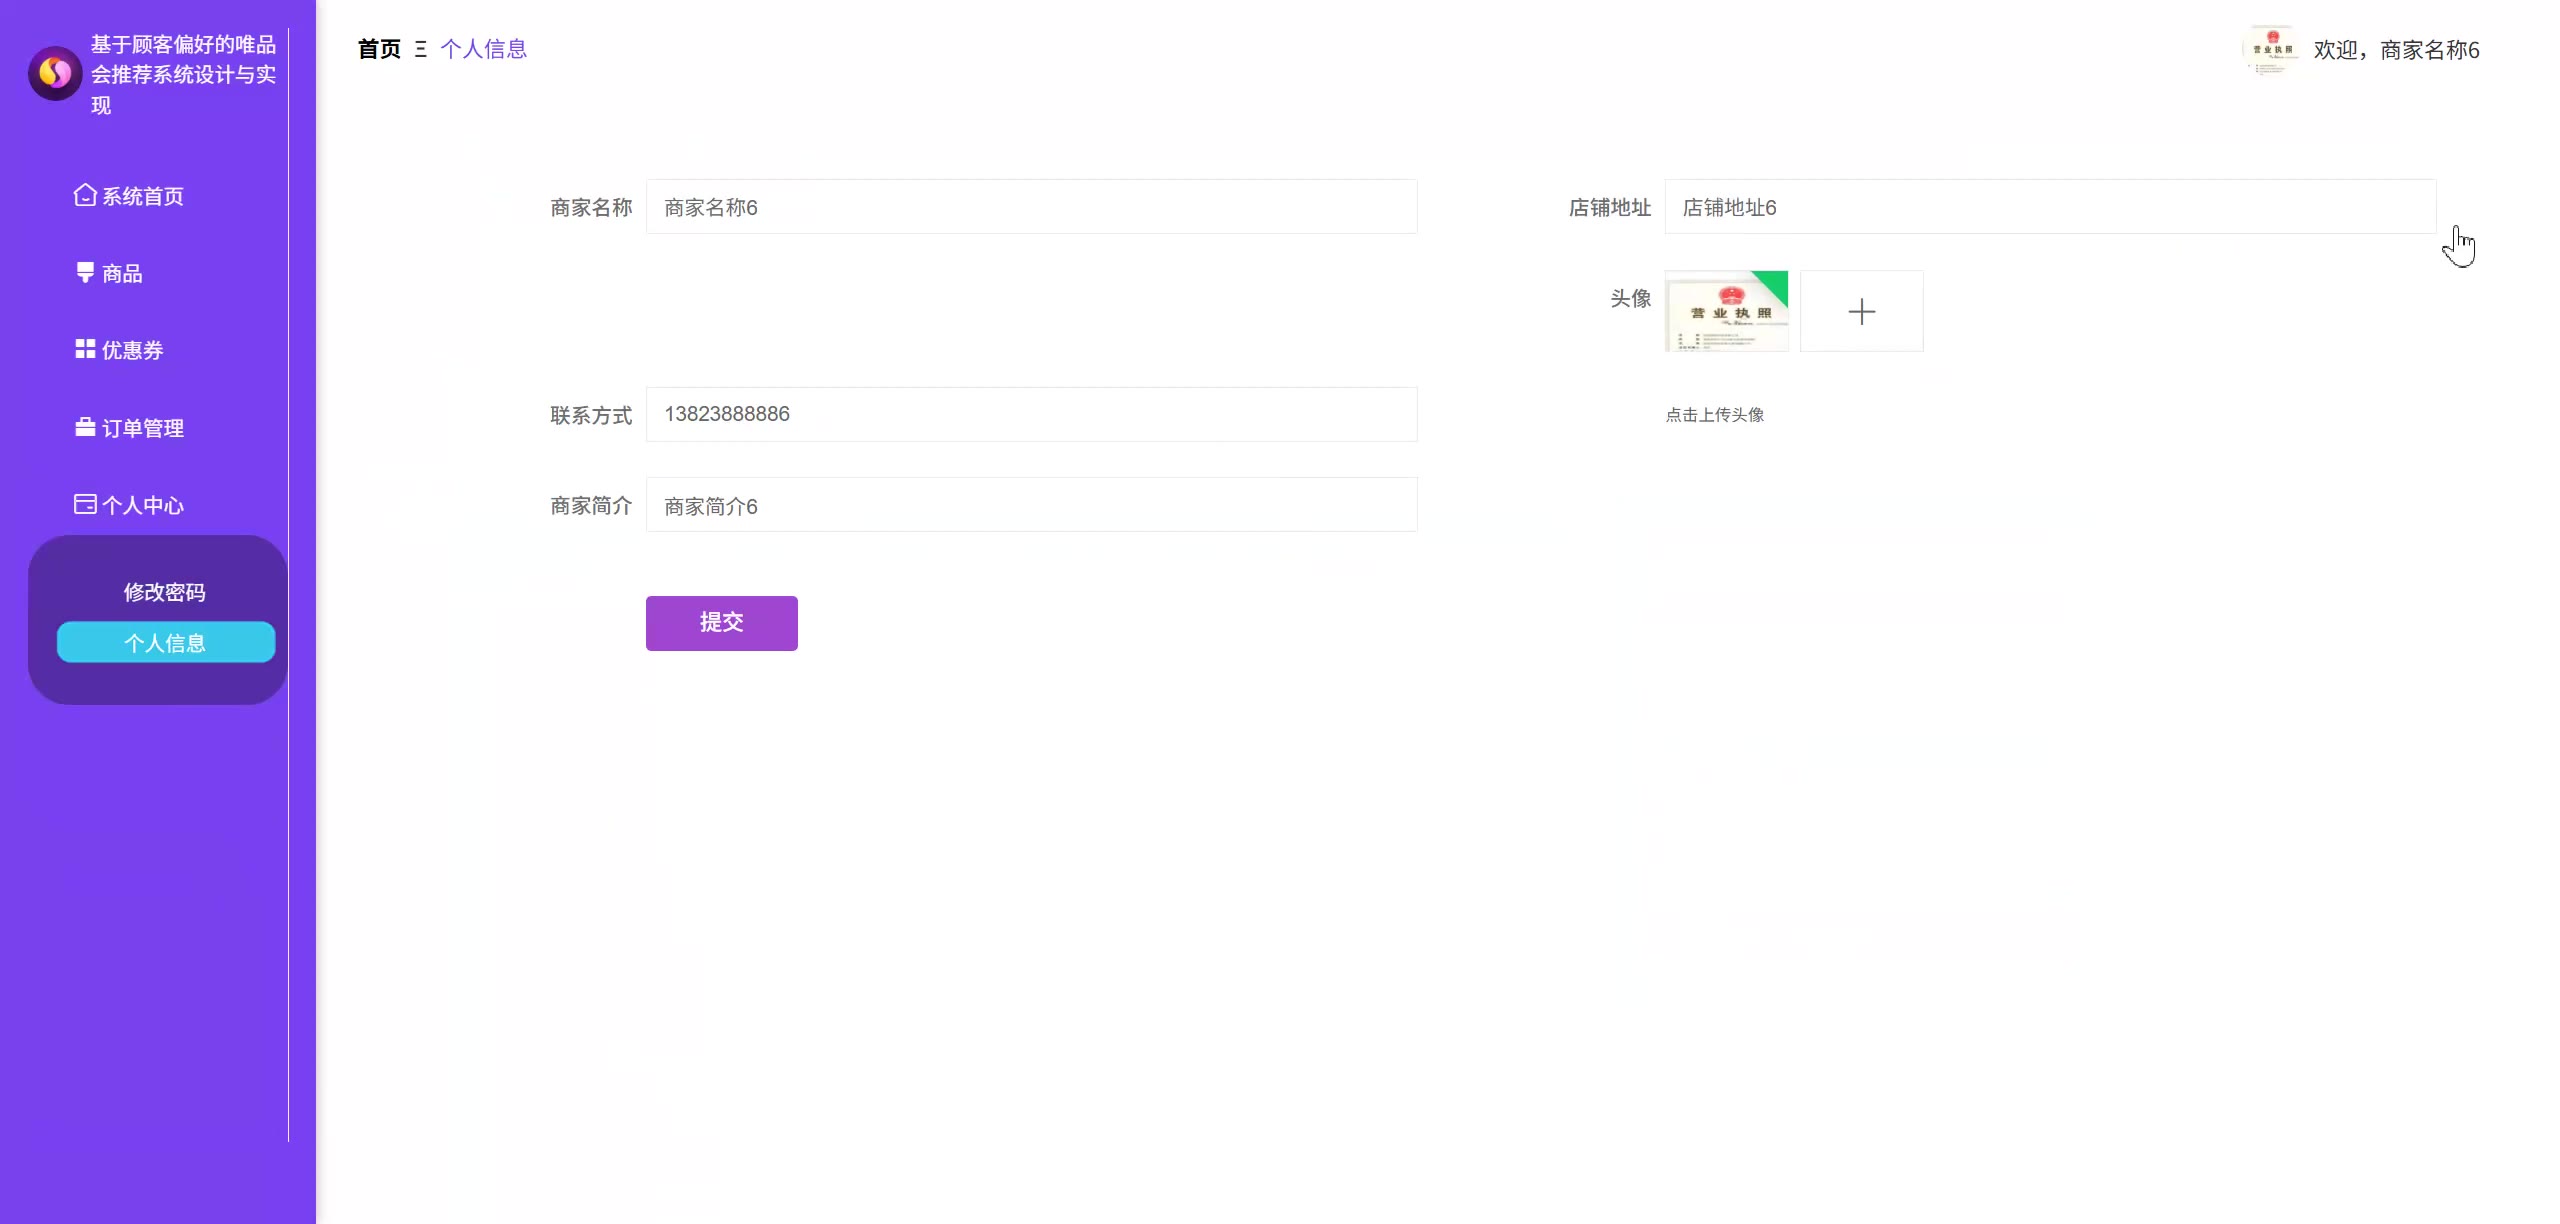This screenshot has width=2560, height=1224.
Task: Expand the 个人中心 menu section
Action: (x=143, y=505)
